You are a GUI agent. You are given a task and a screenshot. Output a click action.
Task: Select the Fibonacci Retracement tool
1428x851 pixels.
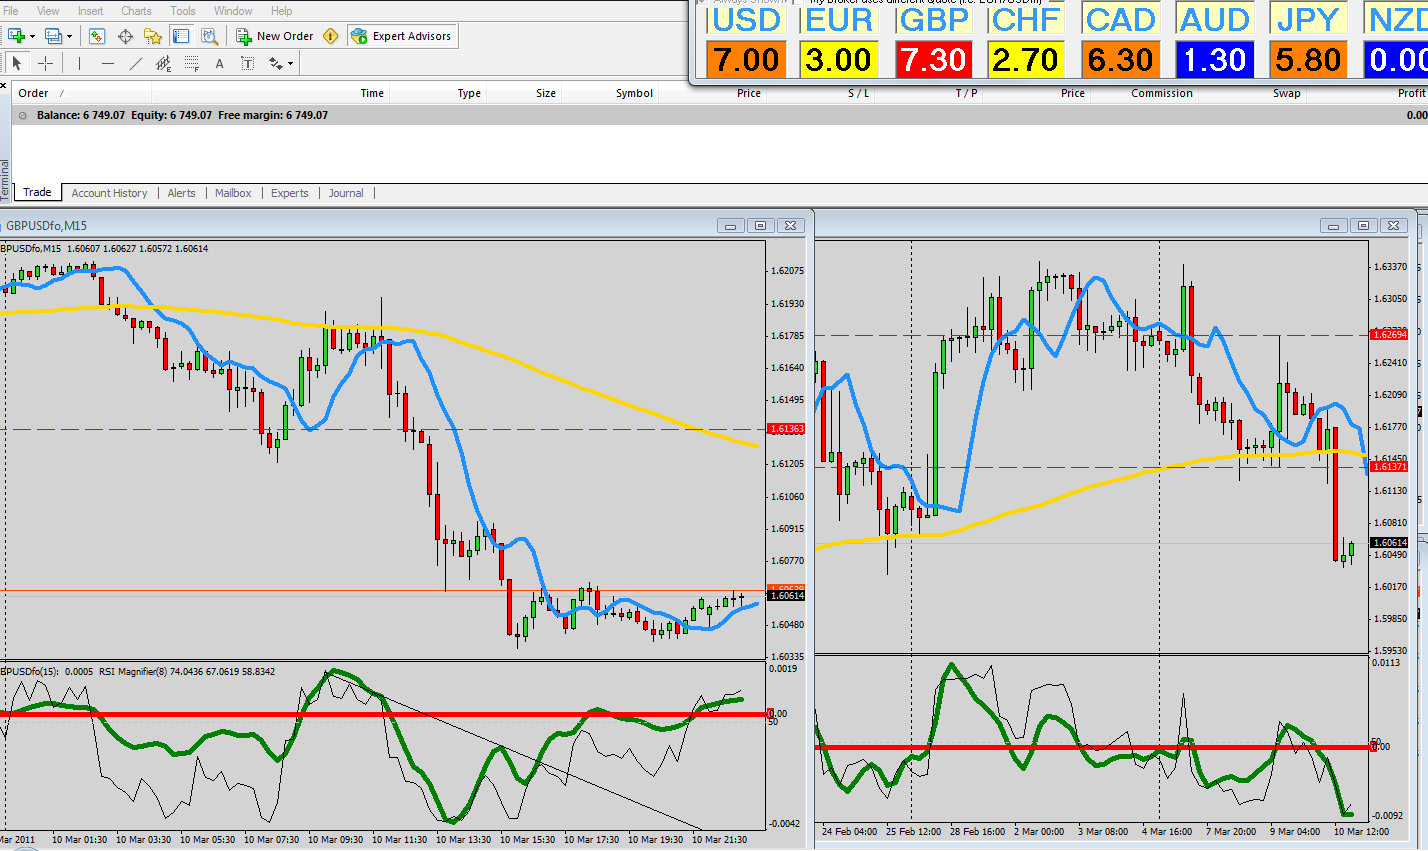(x=192, y=63)
